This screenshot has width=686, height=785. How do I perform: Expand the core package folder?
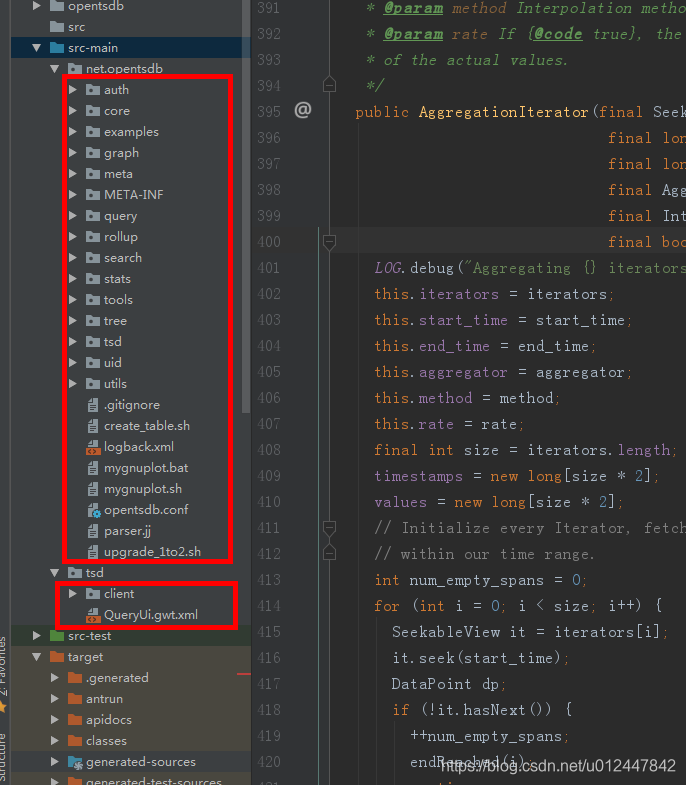(x=73, y=111)
